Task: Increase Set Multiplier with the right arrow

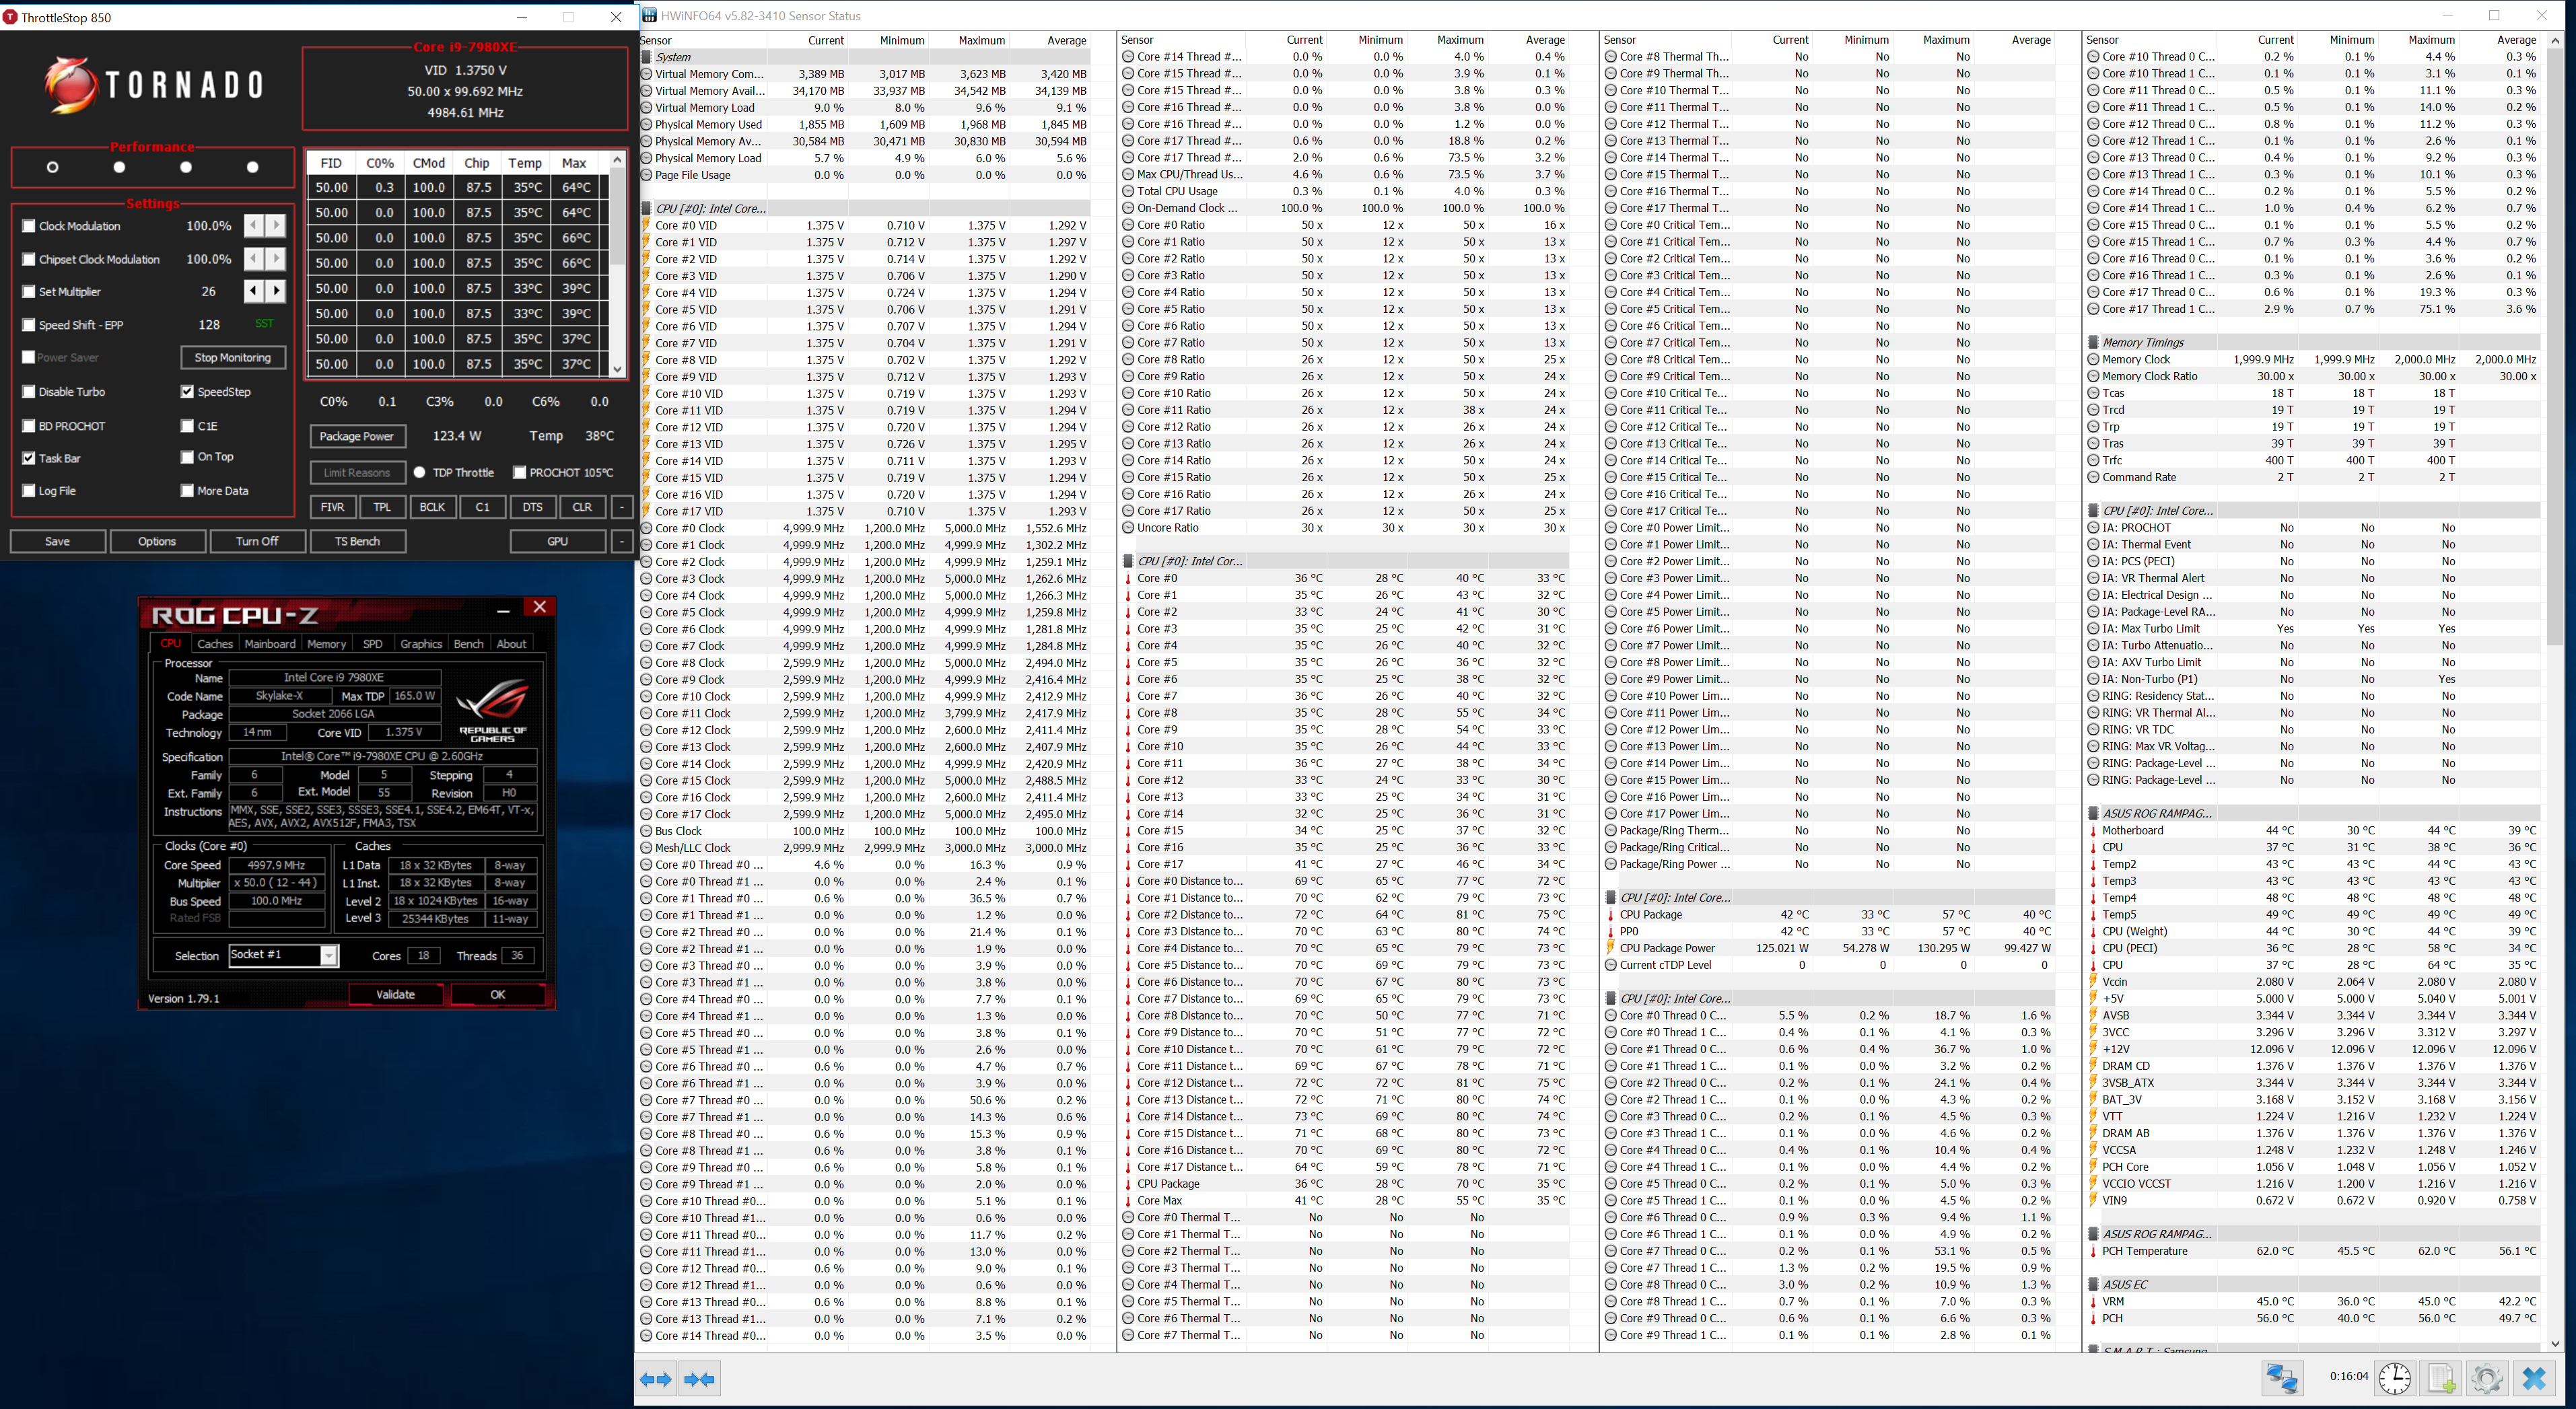Action: click(x=276, y=291)
